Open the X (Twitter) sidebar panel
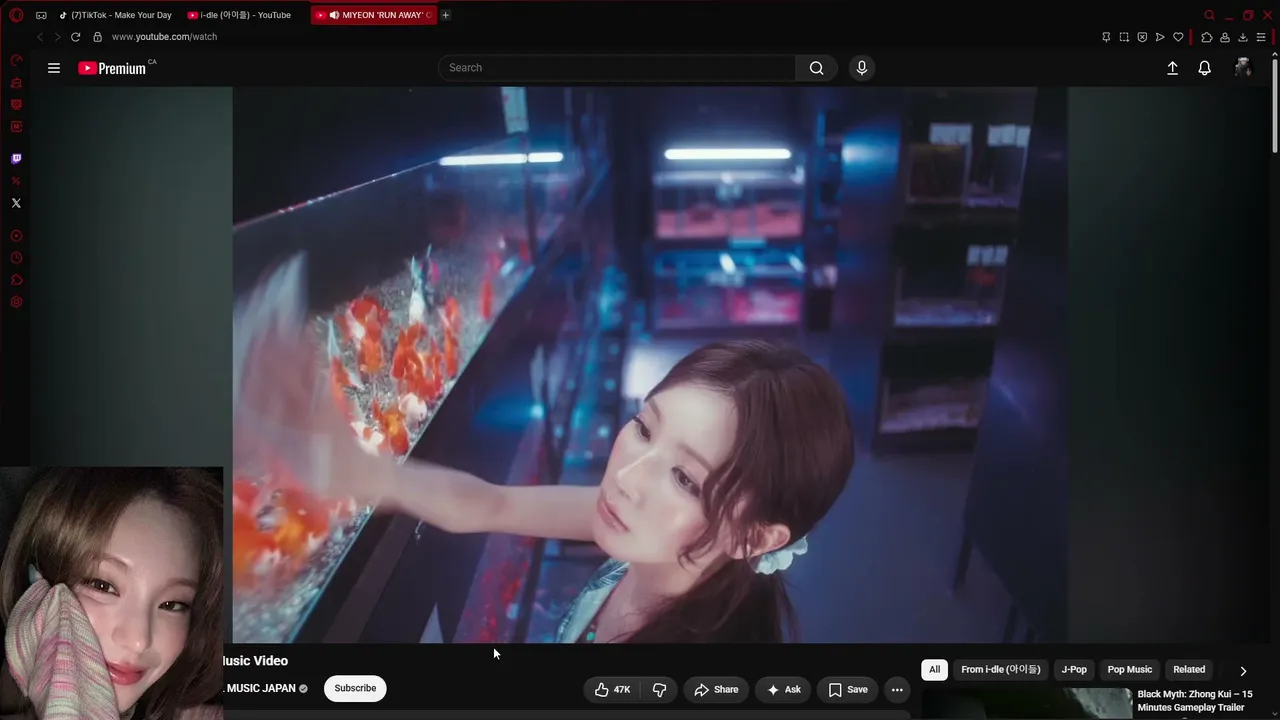Viewport: 1280px width, 720px height. click(x=16, y=203)
